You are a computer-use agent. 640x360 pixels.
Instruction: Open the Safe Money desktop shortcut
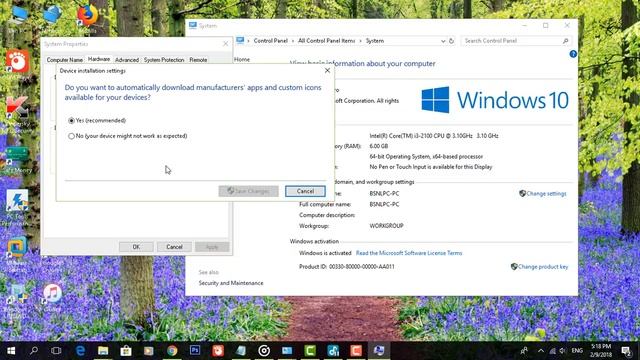17,160
